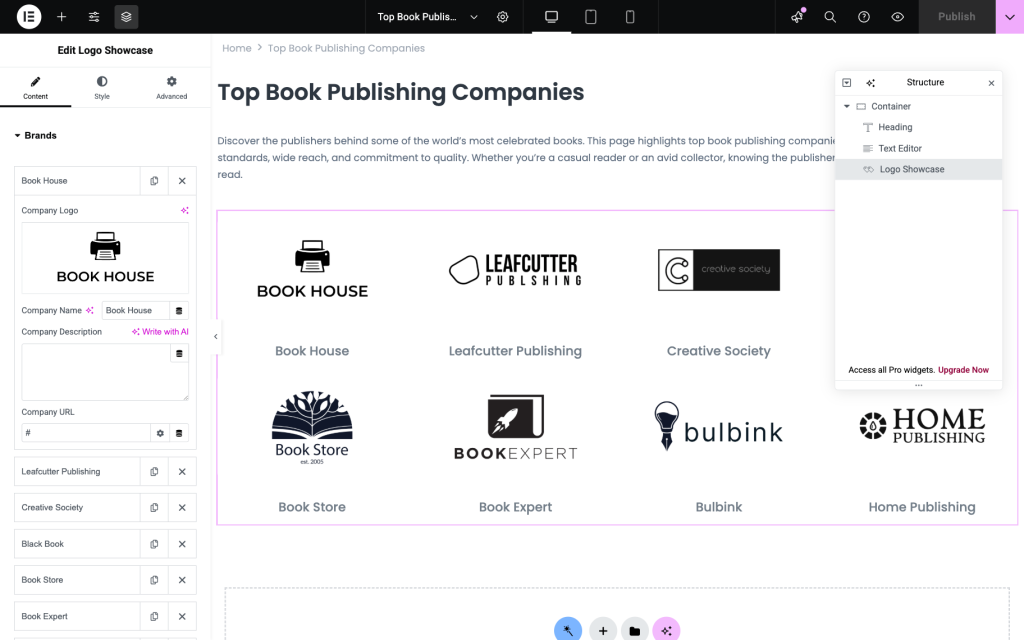Open dynamic tags for Company Description
The image size is (1024, 640).
click(x=179, y=353)
